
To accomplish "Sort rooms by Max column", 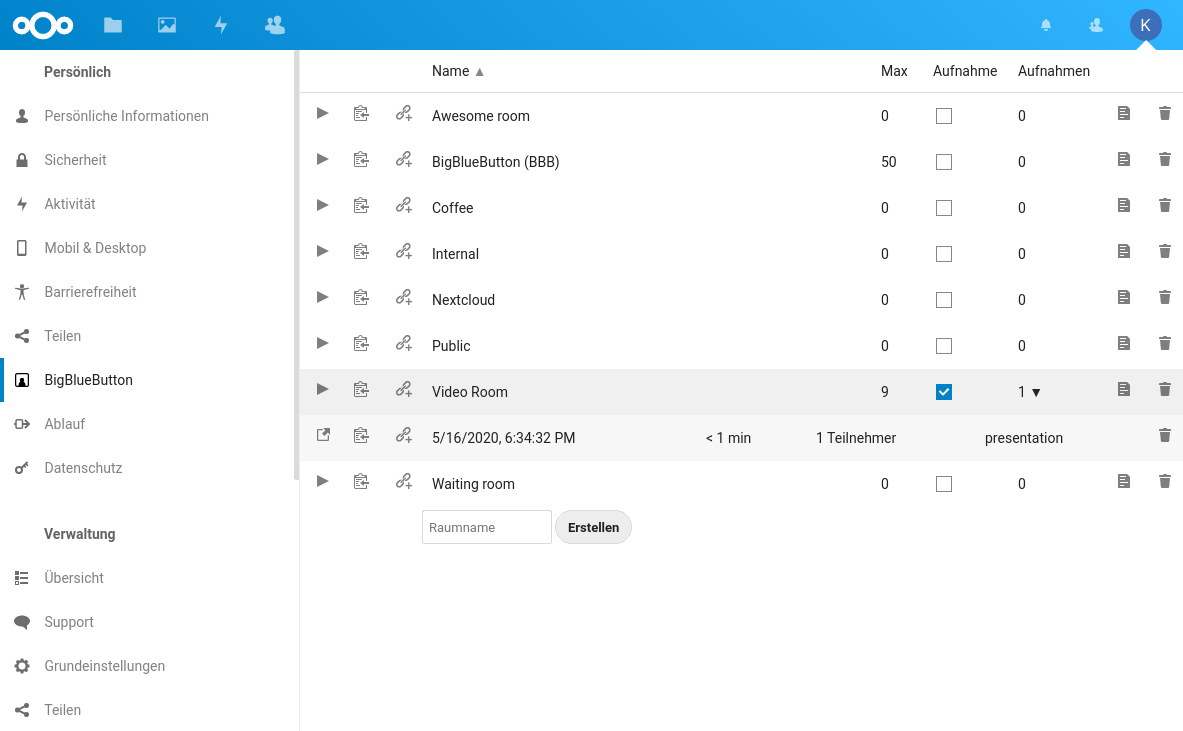I will point(894,71).
